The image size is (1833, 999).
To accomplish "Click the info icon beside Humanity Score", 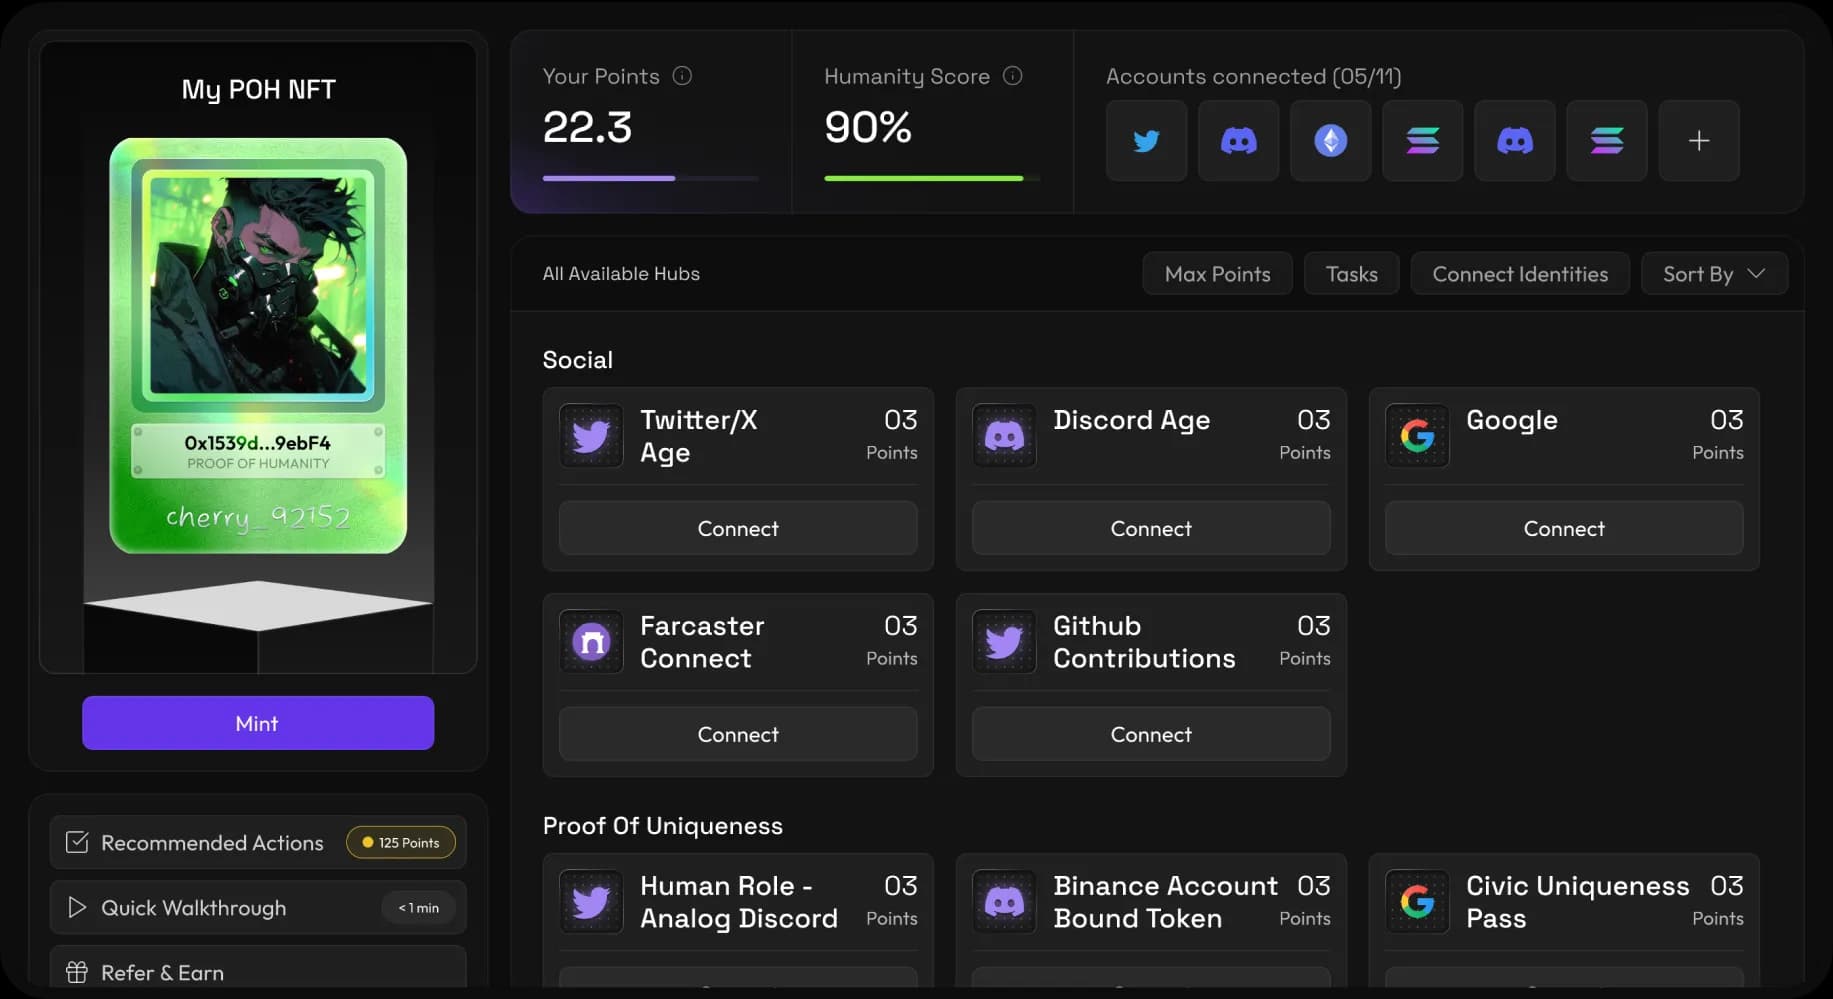I will 1012,76.
